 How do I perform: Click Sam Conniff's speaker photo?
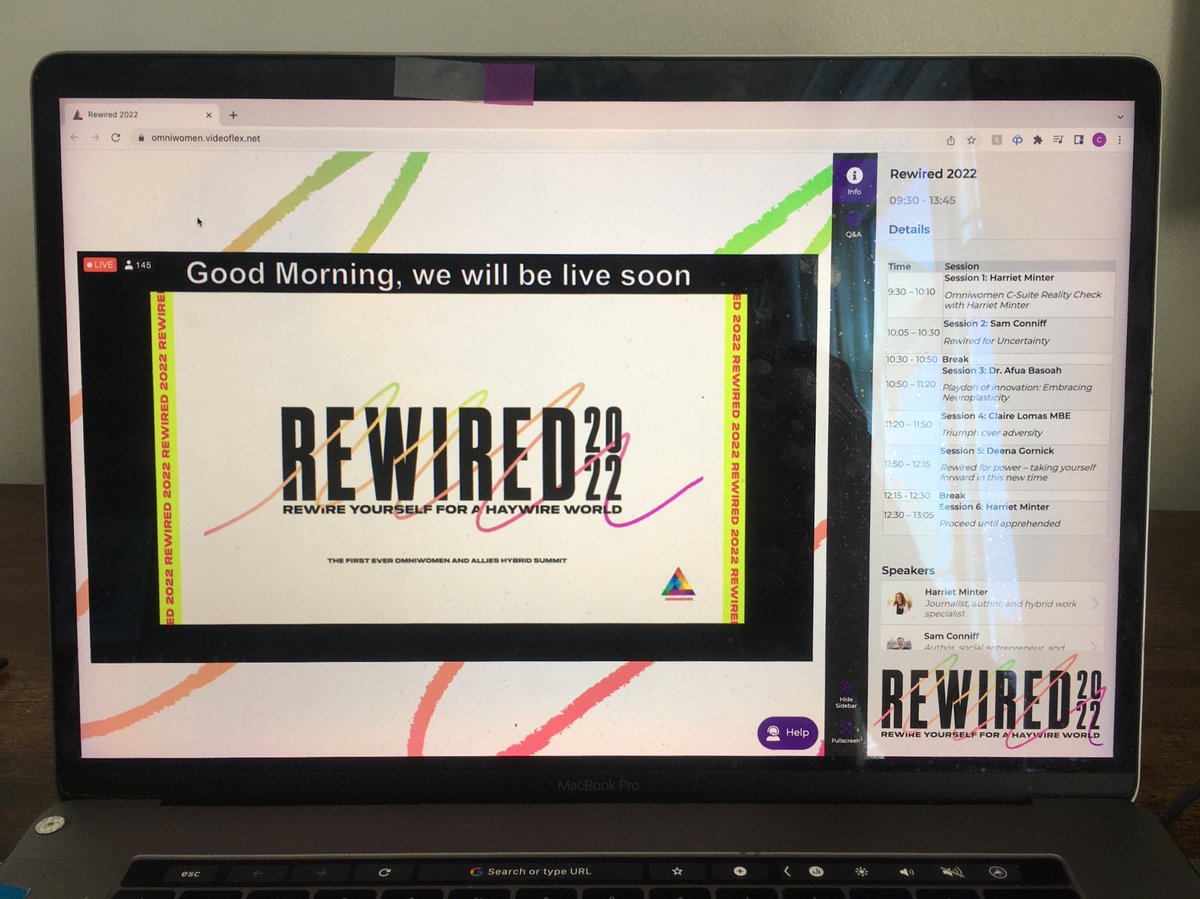899,643
